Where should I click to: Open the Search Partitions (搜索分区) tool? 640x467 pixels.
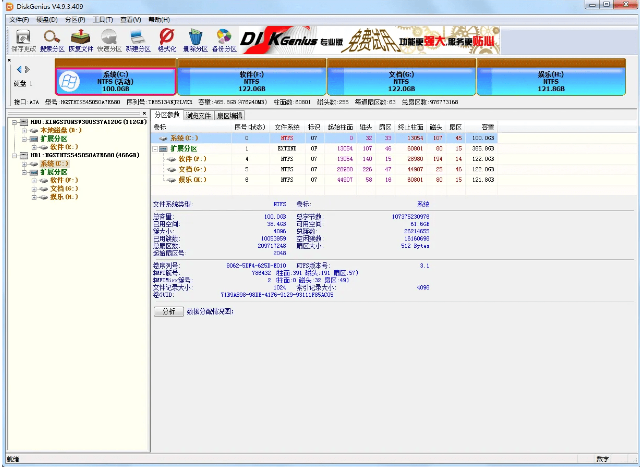click(50, 40)
